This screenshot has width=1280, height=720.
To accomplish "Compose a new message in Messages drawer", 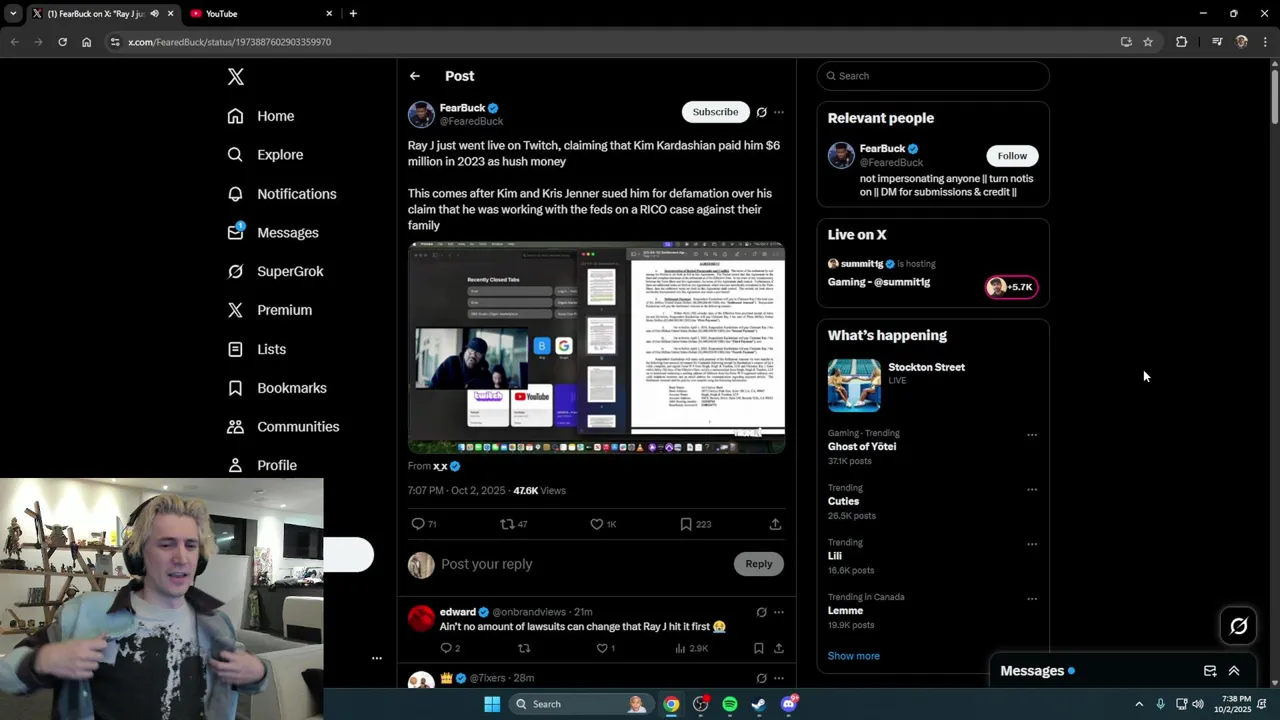I will (1210, 671).
